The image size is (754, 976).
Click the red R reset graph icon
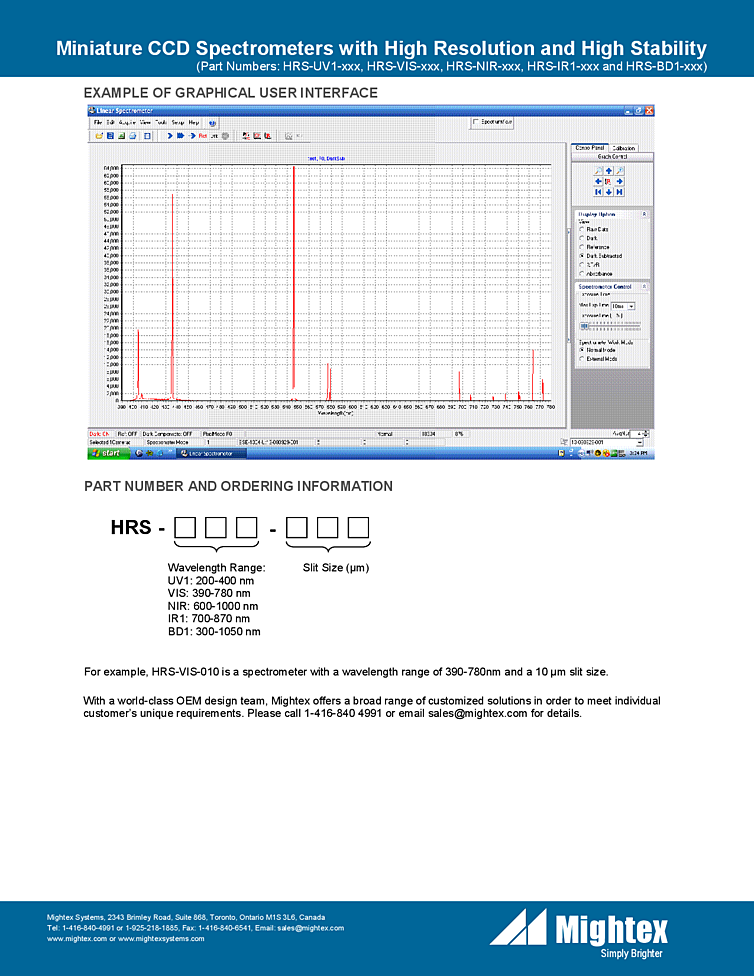tap(608, 182)
